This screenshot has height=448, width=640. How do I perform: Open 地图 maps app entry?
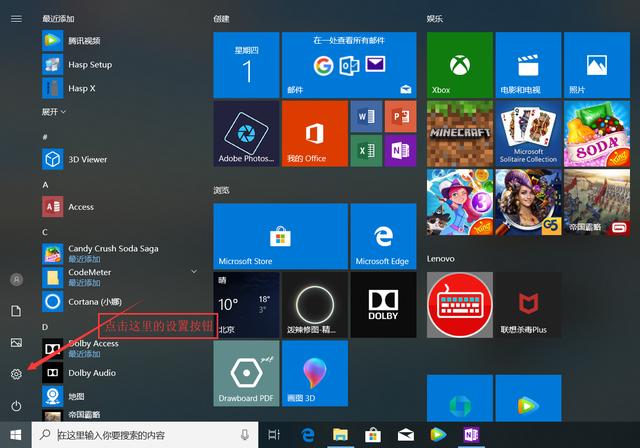pyautogui.click(x=118, y=396)
